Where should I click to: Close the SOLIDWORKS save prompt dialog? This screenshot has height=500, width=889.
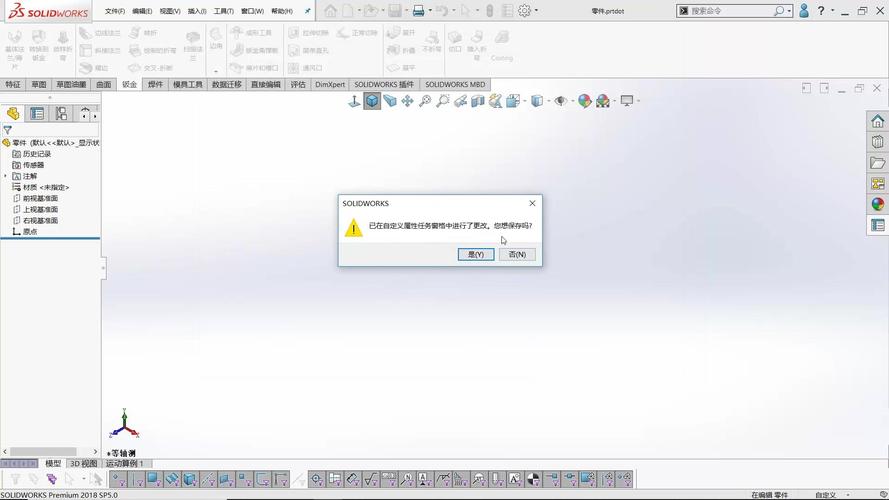[532, 203]
